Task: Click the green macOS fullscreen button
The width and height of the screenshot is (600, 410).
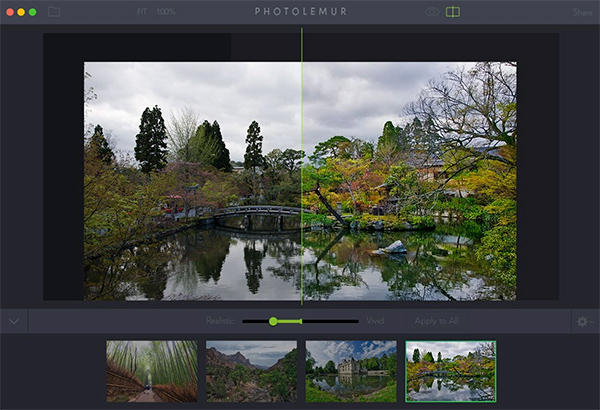Action: pyautogui.click(x=33, y=12)
